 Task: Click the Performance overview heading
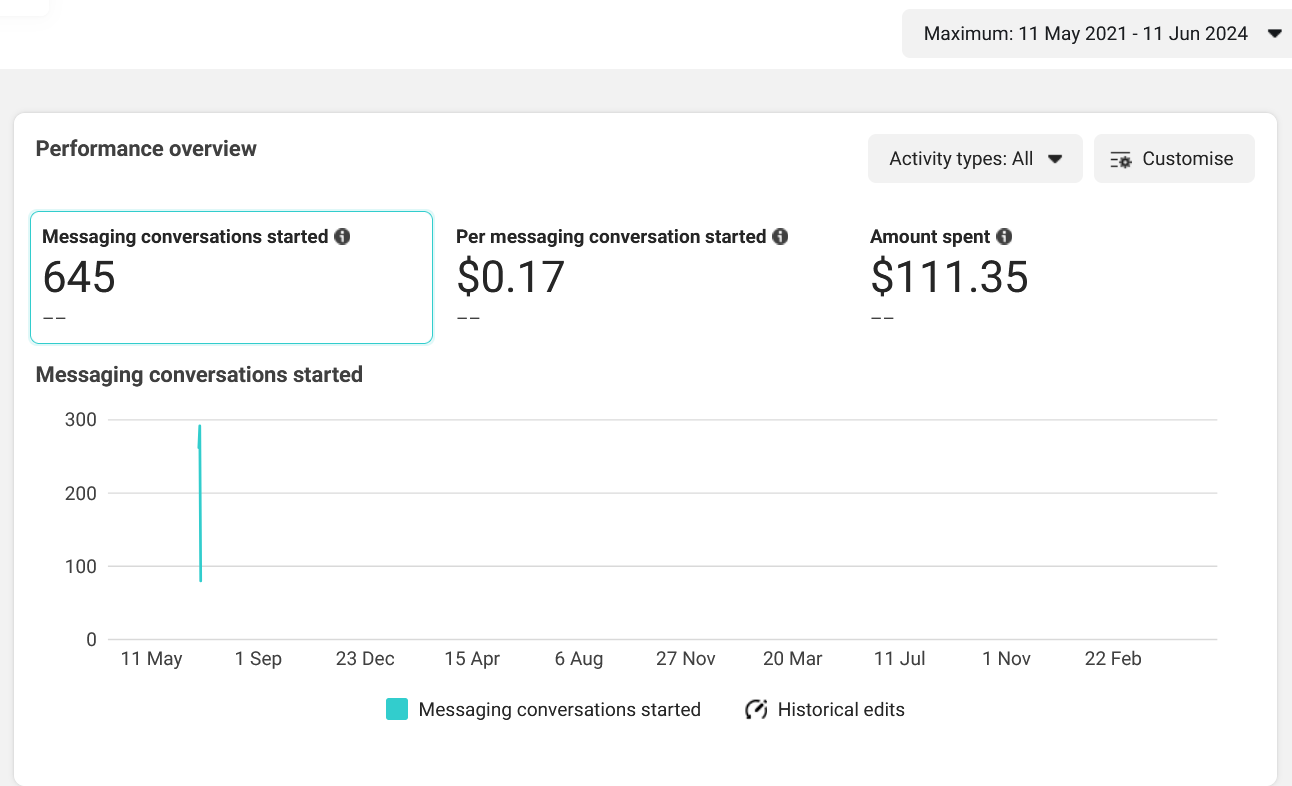(146, 149)
